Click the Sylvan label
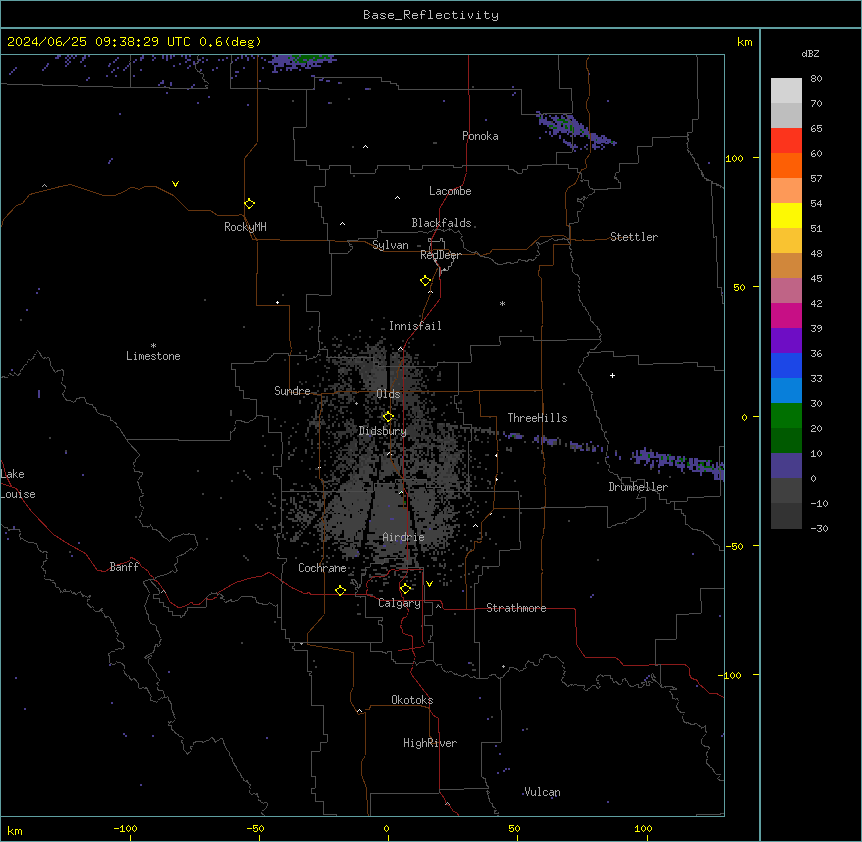 (390, 245)
